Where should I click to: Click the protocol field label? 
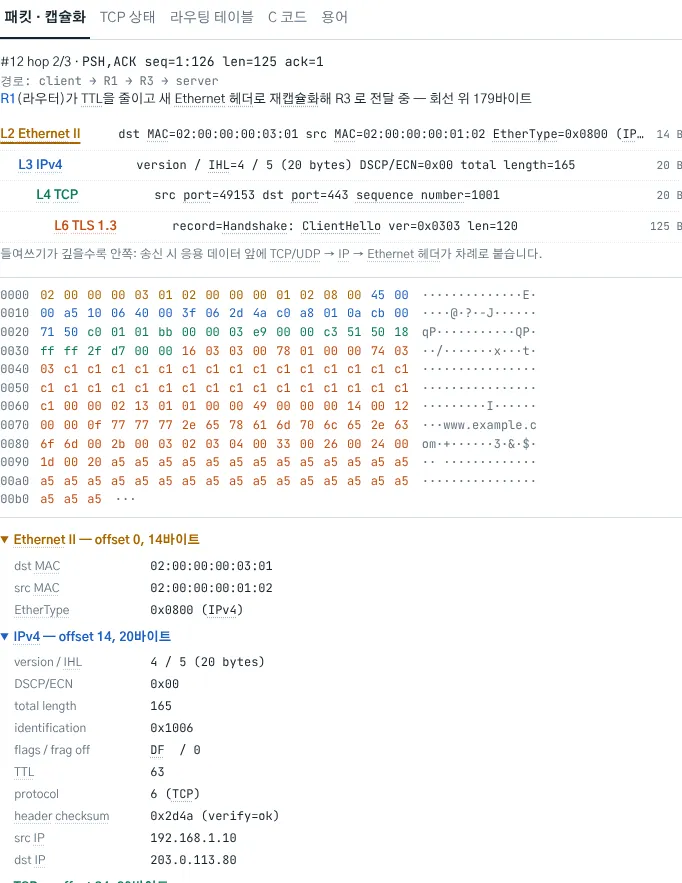coord(37,793)
